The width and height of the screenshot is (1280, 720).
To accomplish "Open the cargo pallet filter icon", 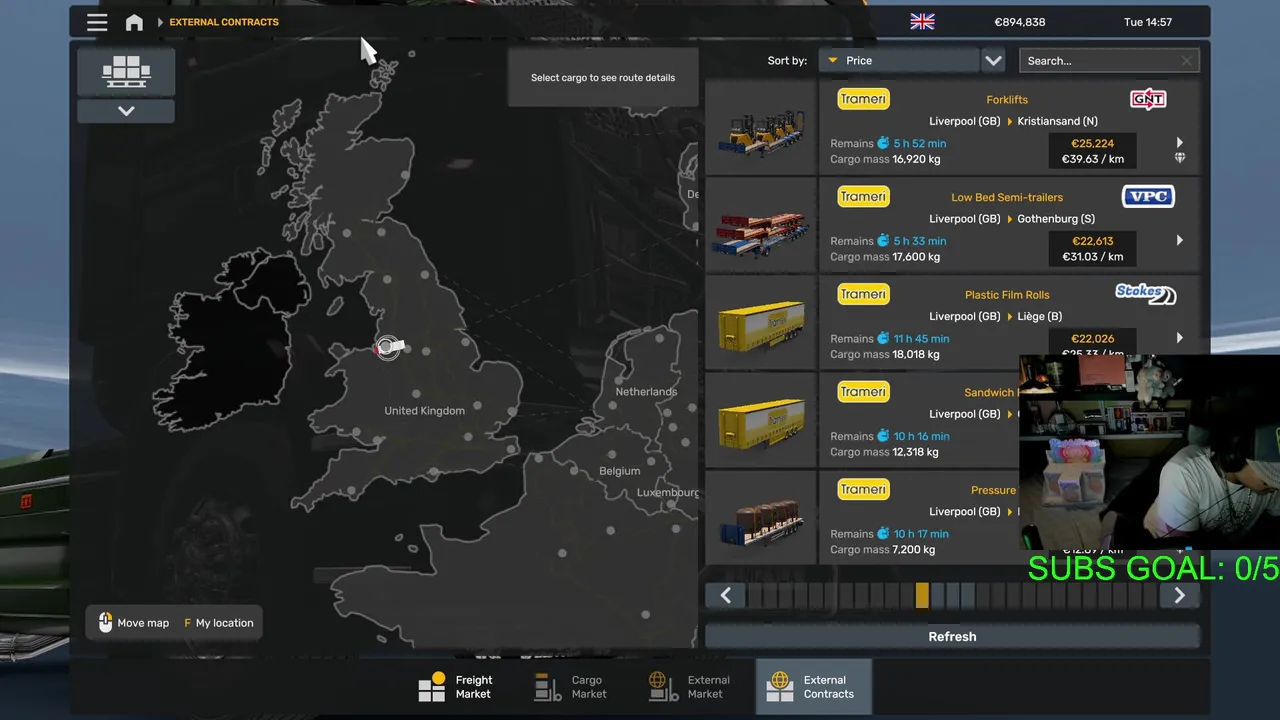I will [x=126, y=71].
